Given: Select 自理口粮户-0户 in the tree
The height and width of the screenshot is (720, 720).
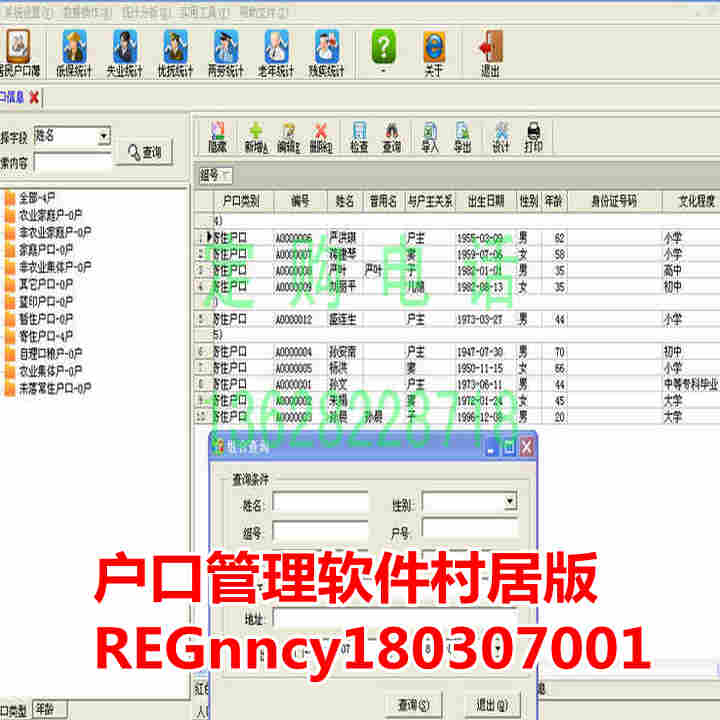Looking at the screenshot, I should pyautogui.click(x=50, y=354).
